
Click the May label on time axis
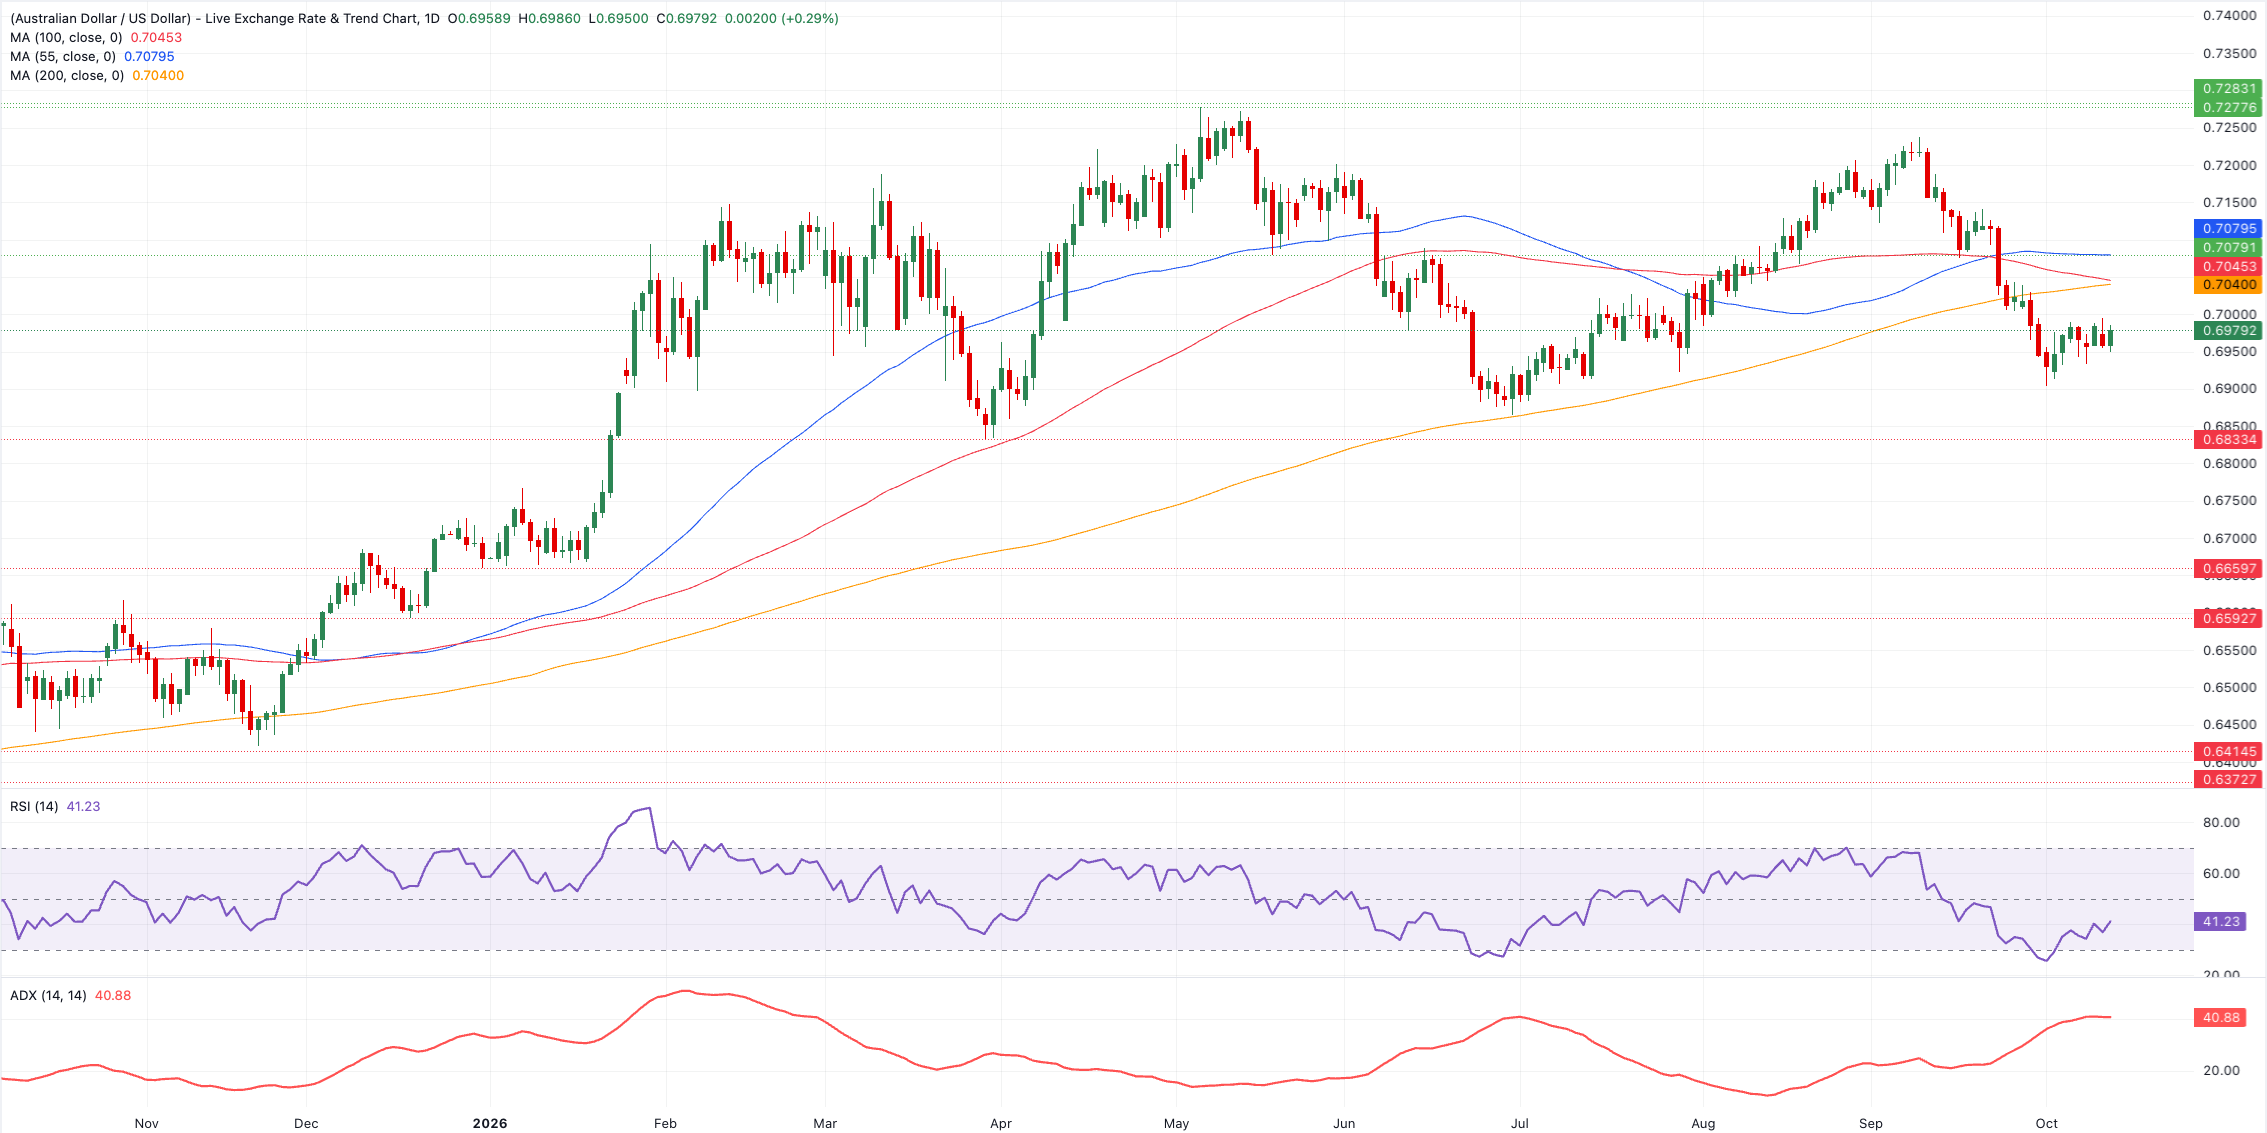point(1177,1124)
